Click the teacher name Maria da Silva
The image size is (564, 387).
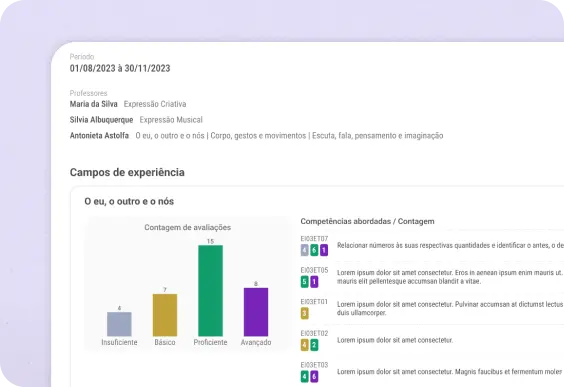[x=94, y=104]
